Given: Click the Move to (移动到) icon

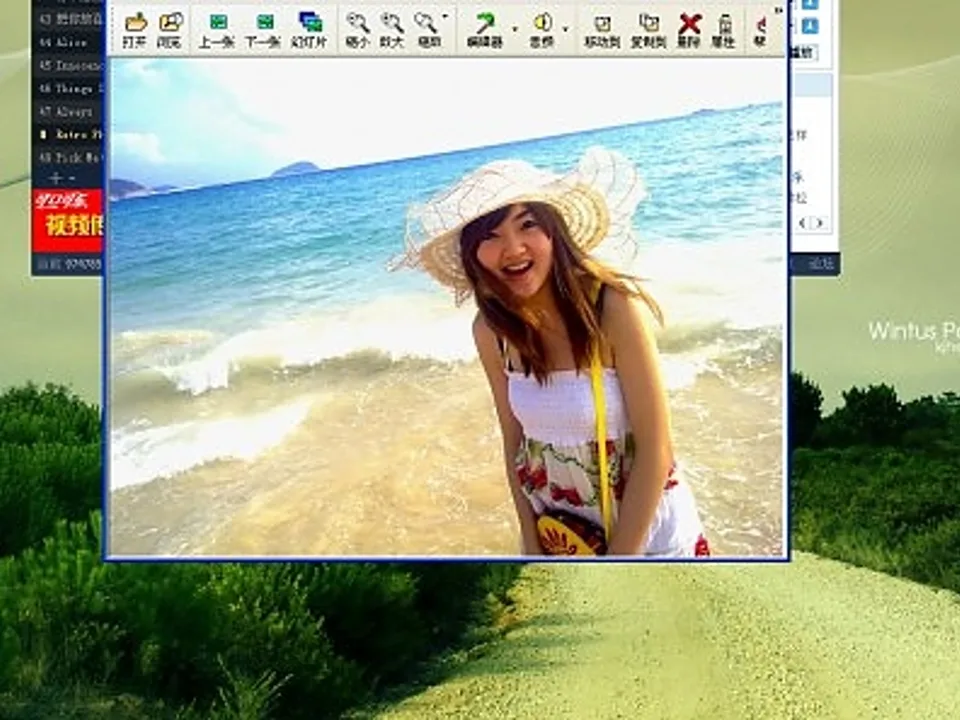Looking at the screenshot, I should click(601, 28).
